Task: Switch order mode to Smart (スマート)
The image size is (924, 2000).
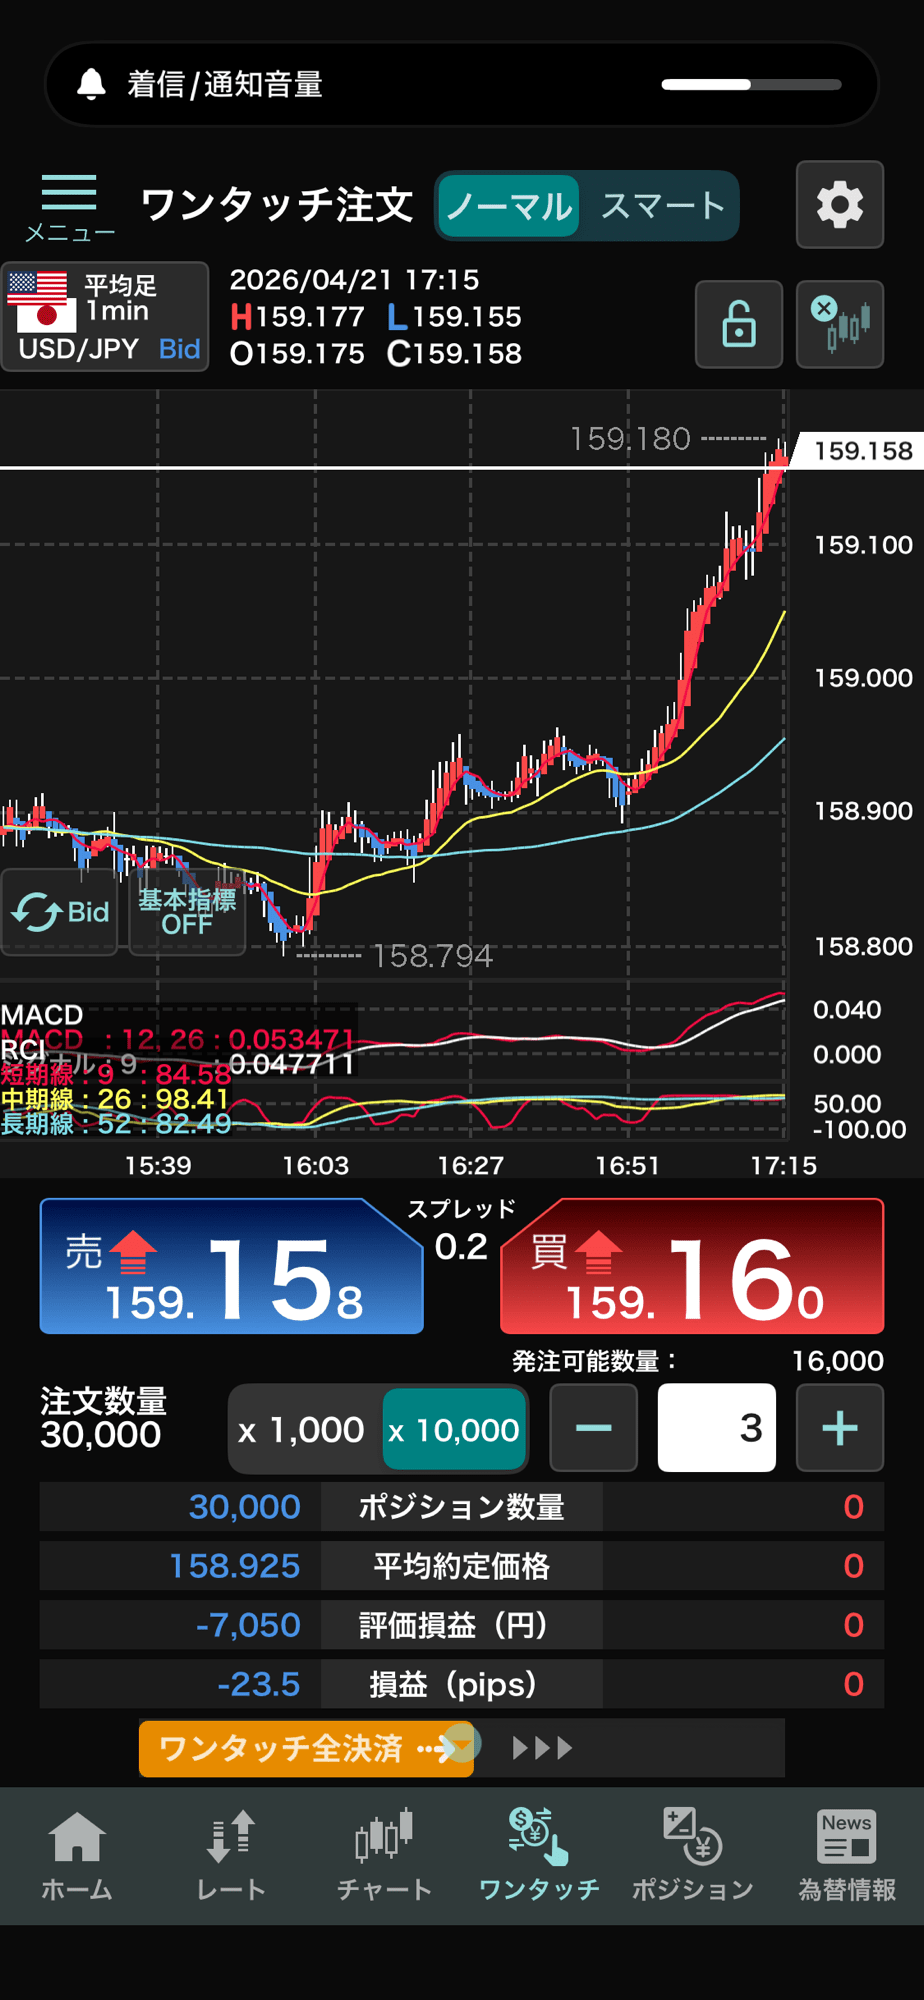Action: 662,206
